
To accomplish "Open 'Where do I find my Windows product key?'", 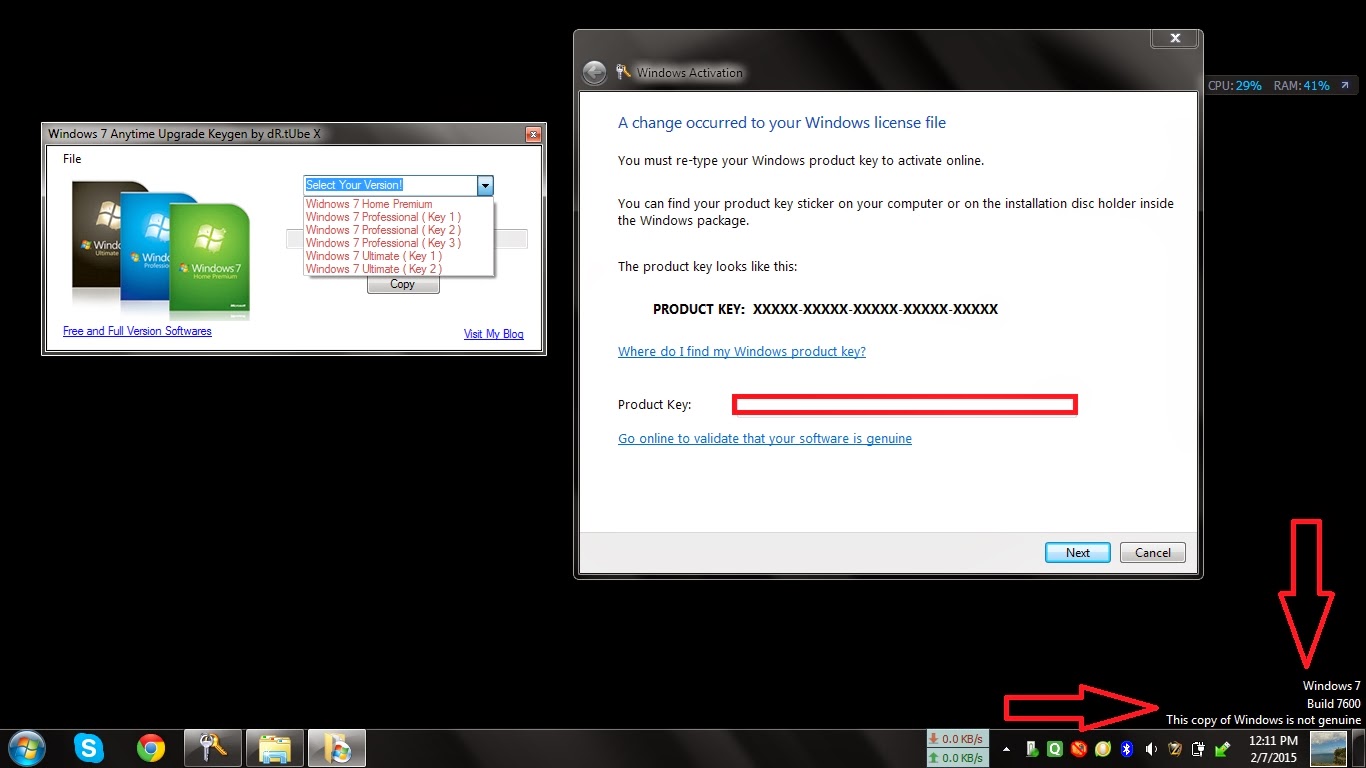I will pyautogui.click(x=742, y=351).
